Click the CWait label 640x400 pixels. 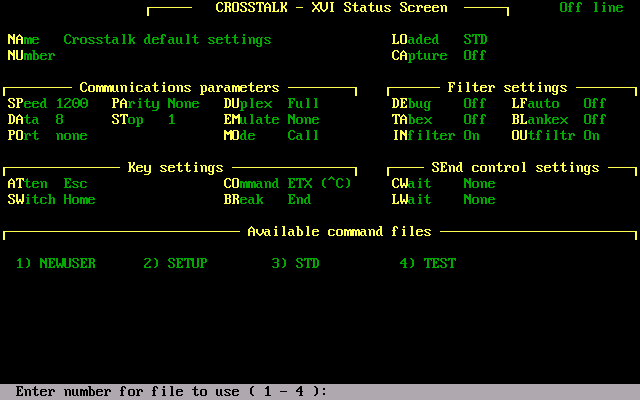tap(411, 184)
